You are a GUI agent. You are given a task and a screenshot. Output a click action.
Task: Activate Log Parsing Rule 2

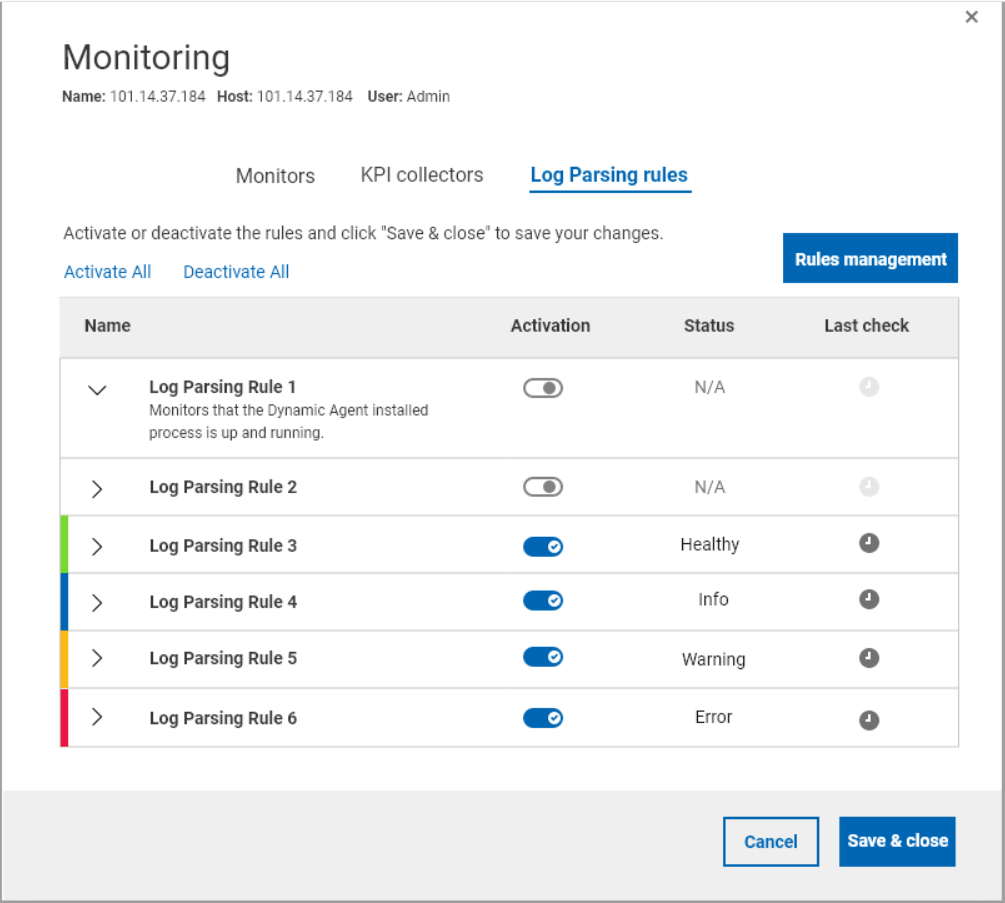(542, 487)
